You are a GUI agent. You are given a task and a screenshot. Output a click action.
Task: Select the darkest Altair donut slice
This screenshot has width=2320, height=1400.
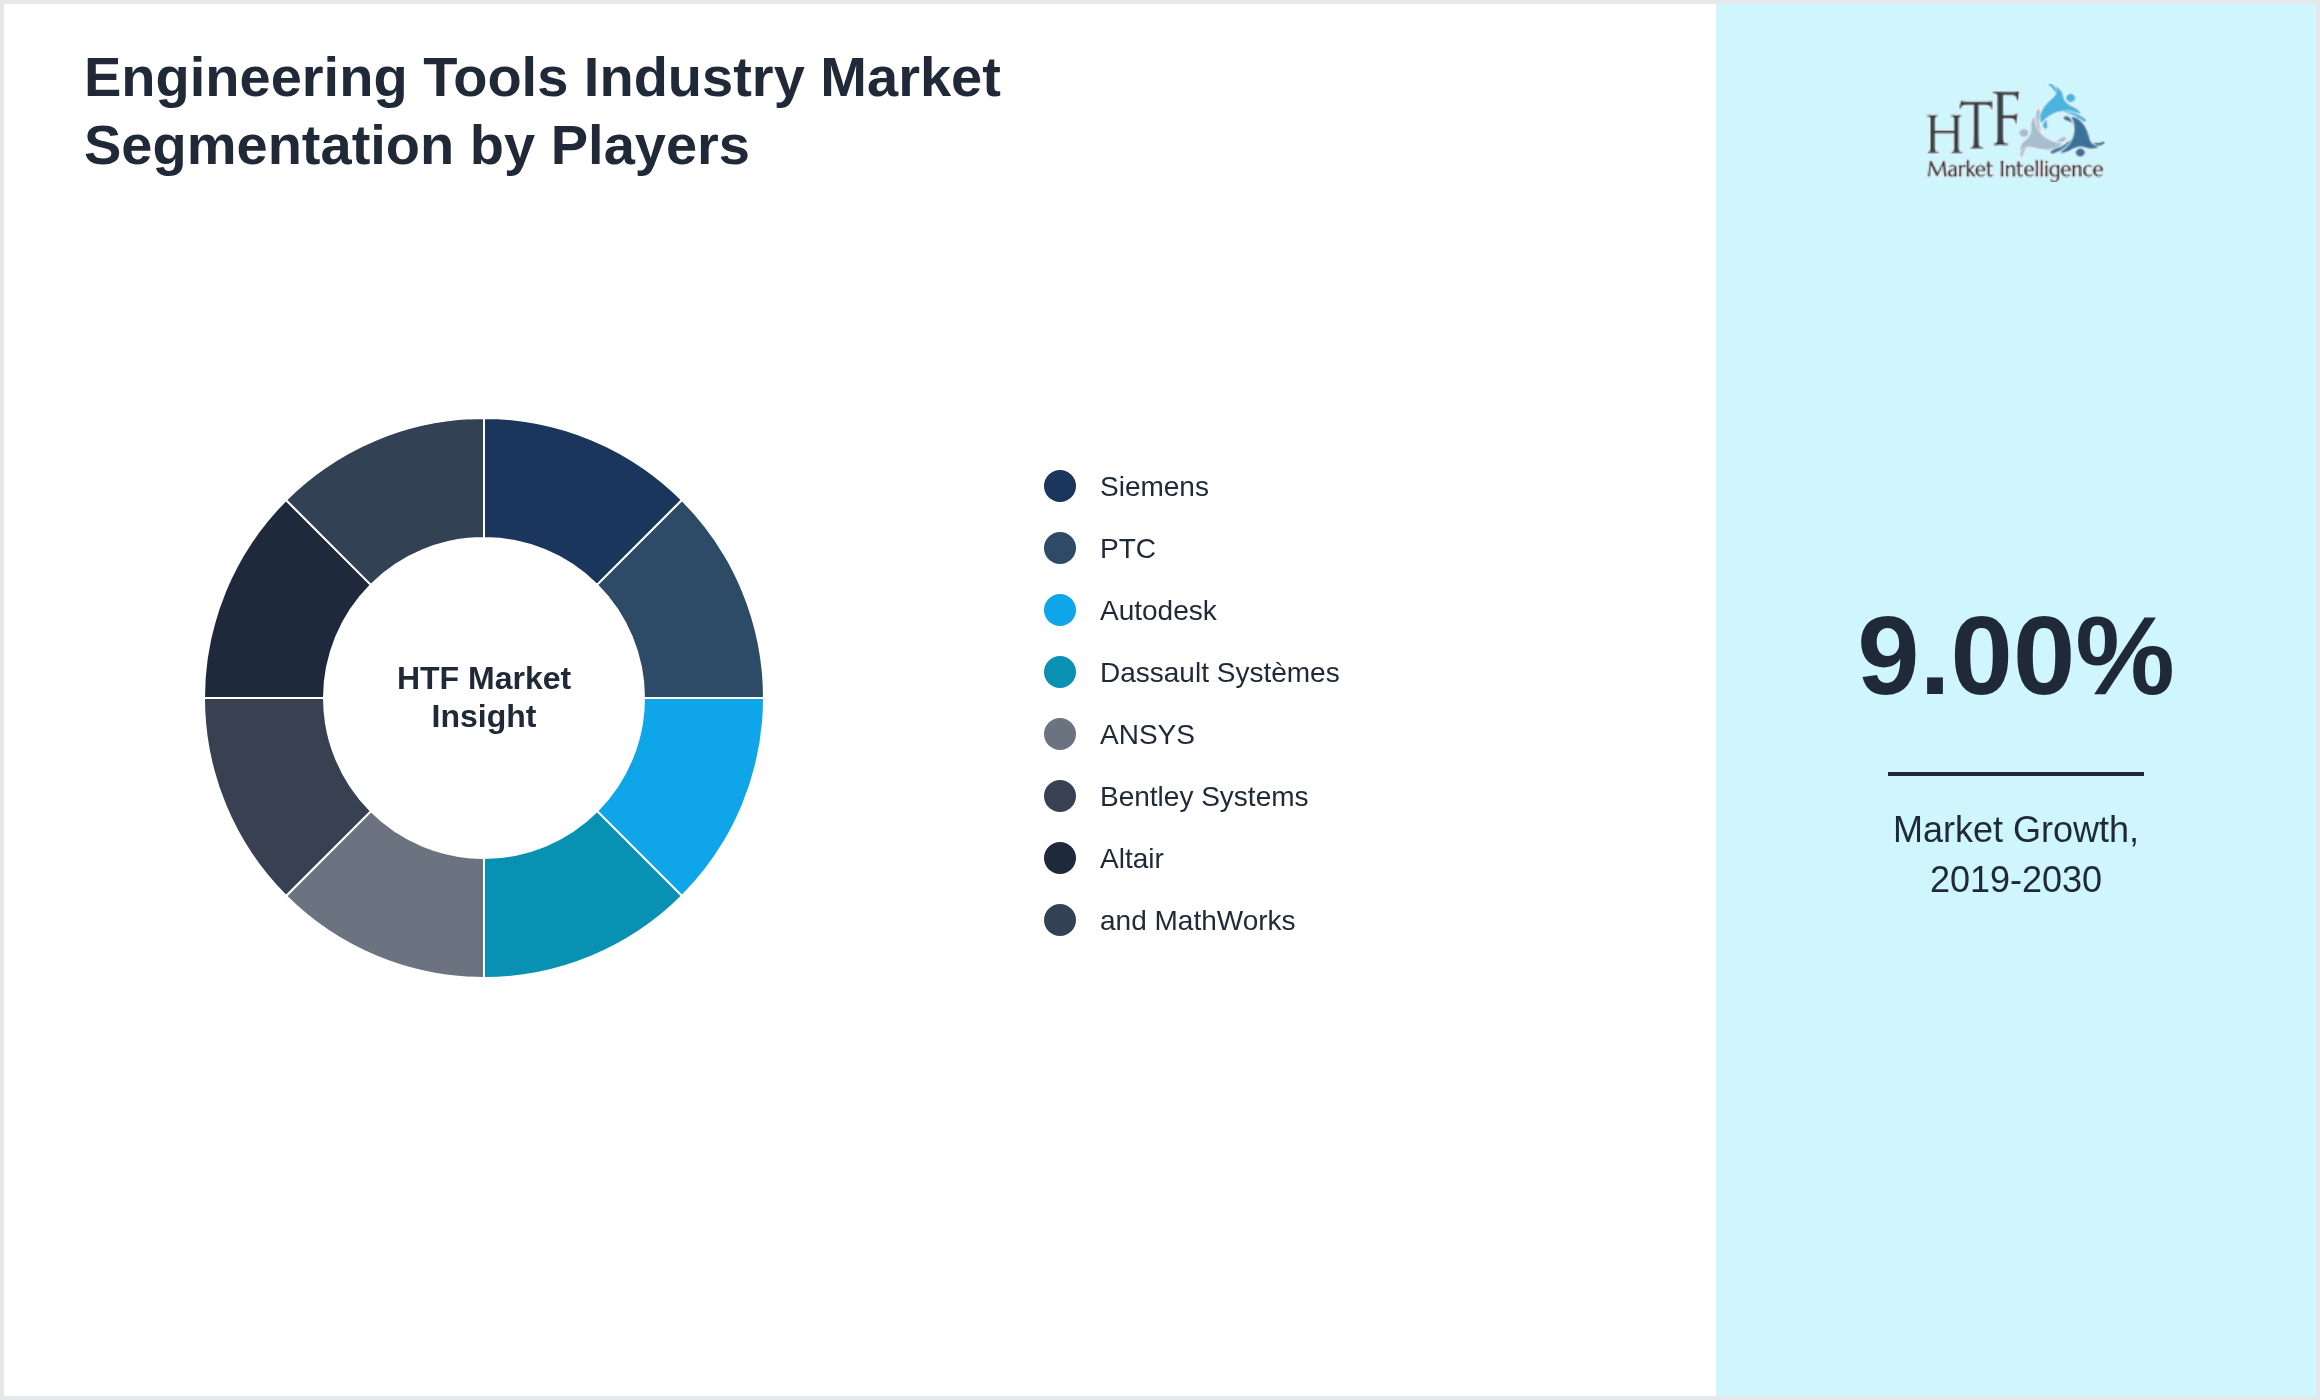[280, 614]
